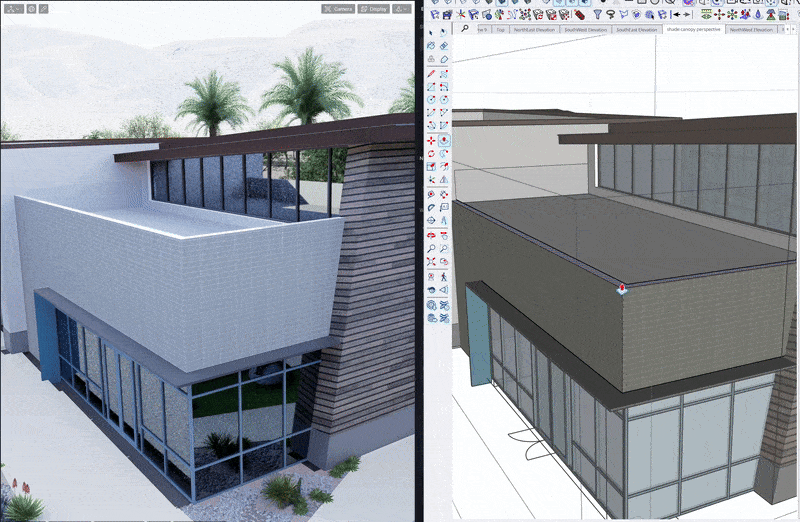800x522 pixels.
Task: Open the rightmost render window dropdown
Action: (x=402, y=9)
